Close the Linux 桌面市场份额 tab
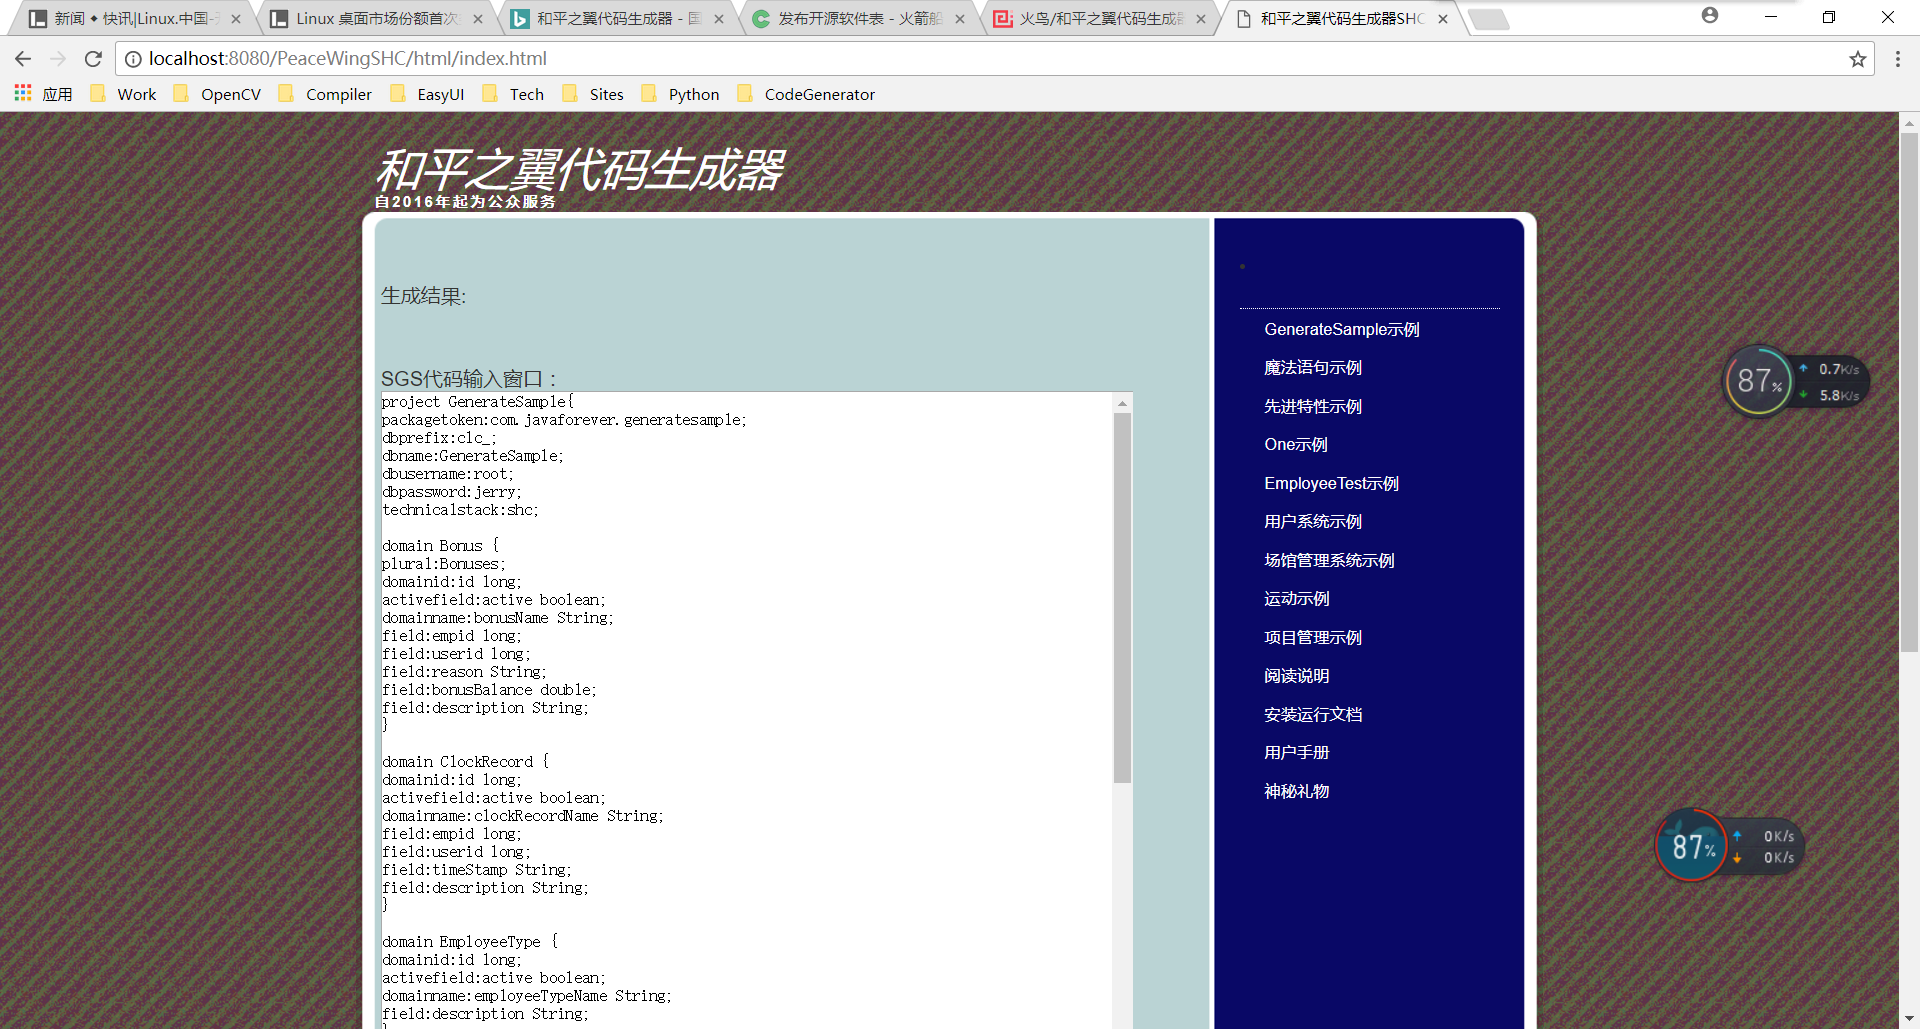Screen dimensions: 1920x1030 pyautogui.click(x=478, y=19)
